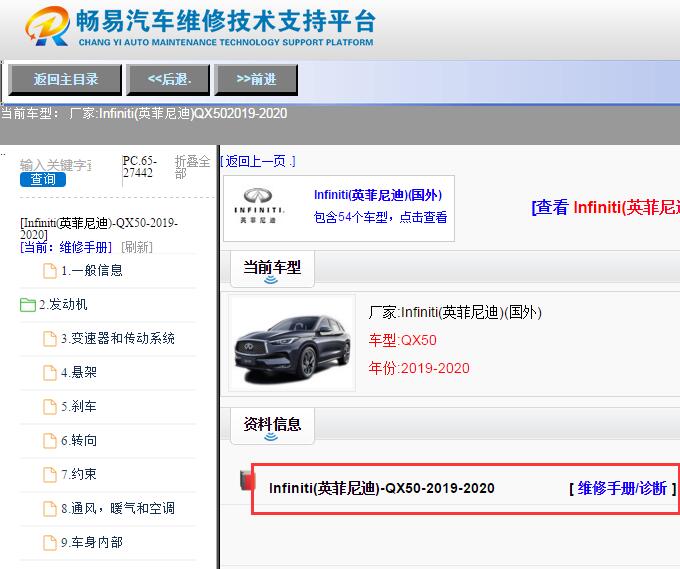This screenshot has width=680, height=569.
Task: Open the 5.刹车 section
Action: 79,406
